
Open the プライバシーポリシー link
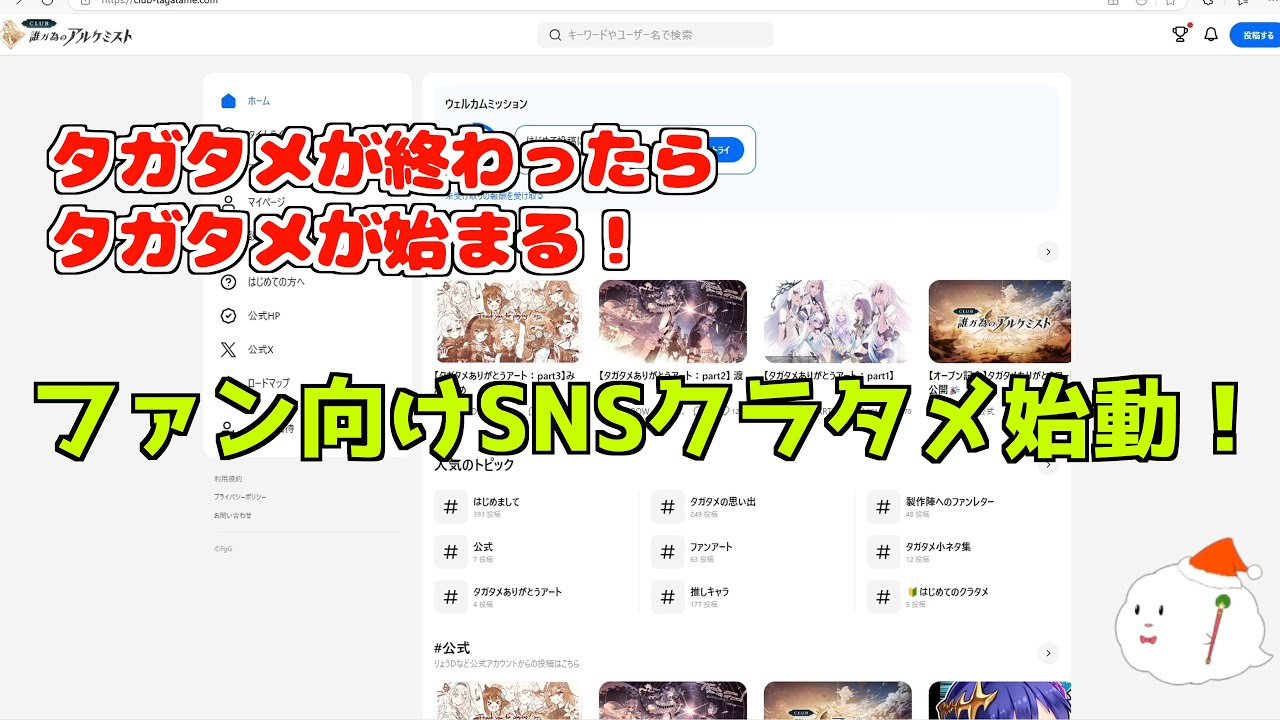[239, 497]
